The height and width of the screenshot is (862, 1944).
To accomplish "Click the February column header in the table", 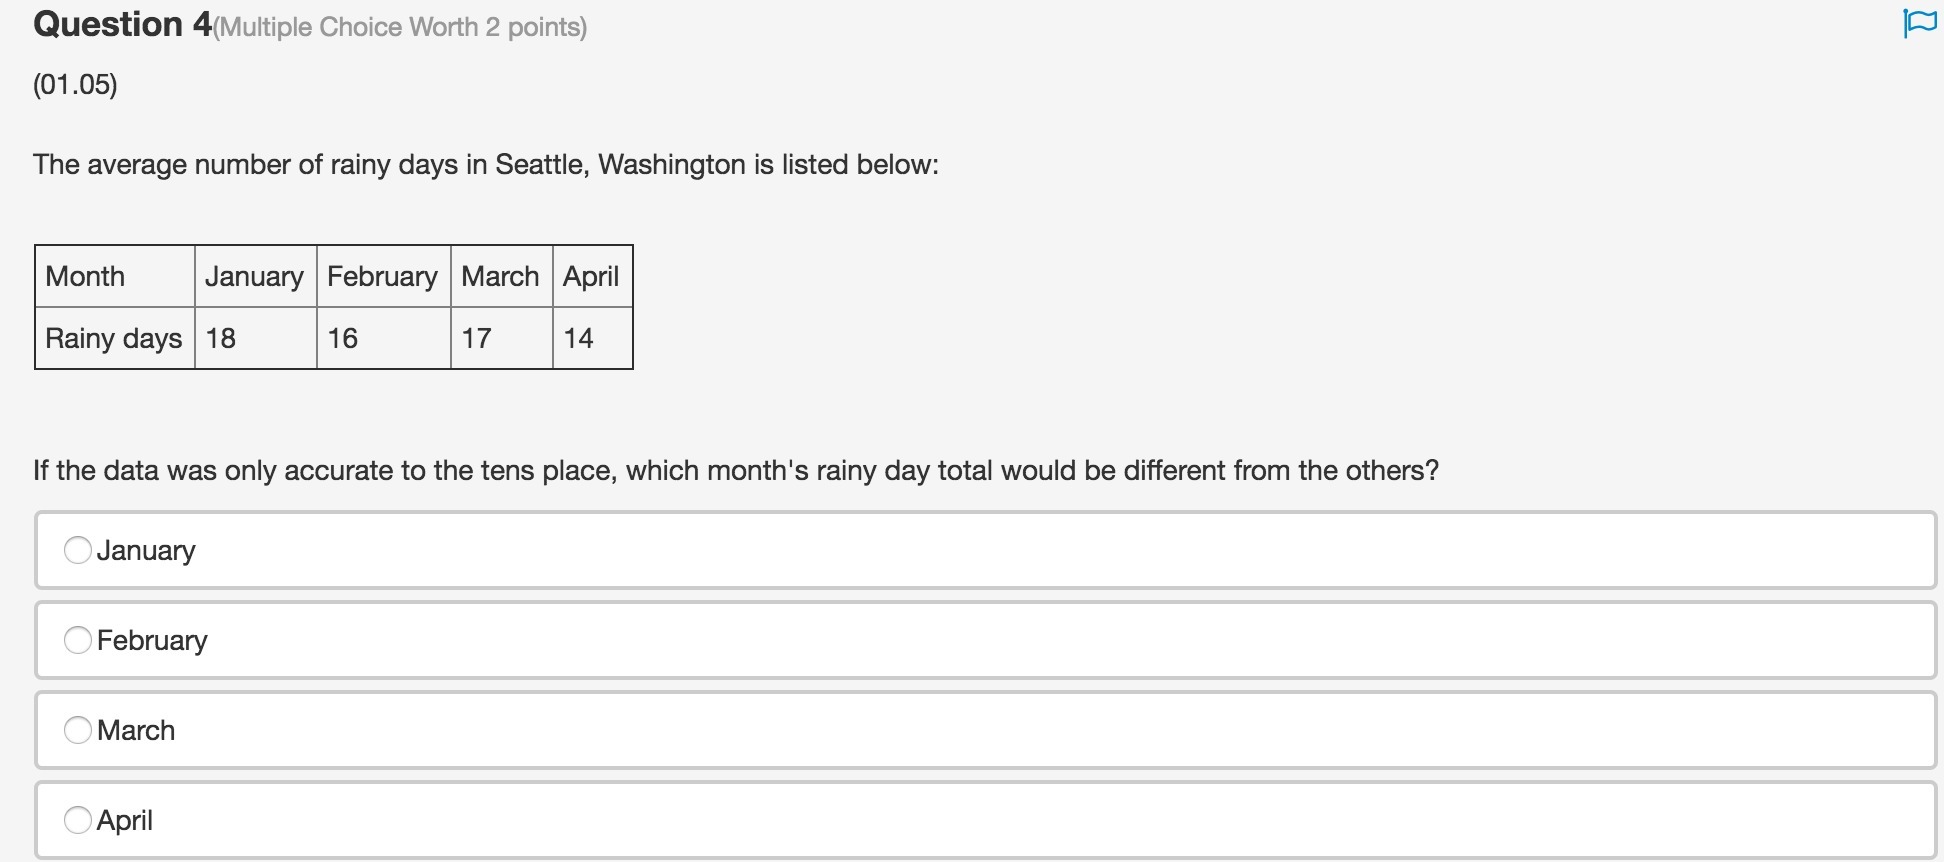I will [382, 276].
